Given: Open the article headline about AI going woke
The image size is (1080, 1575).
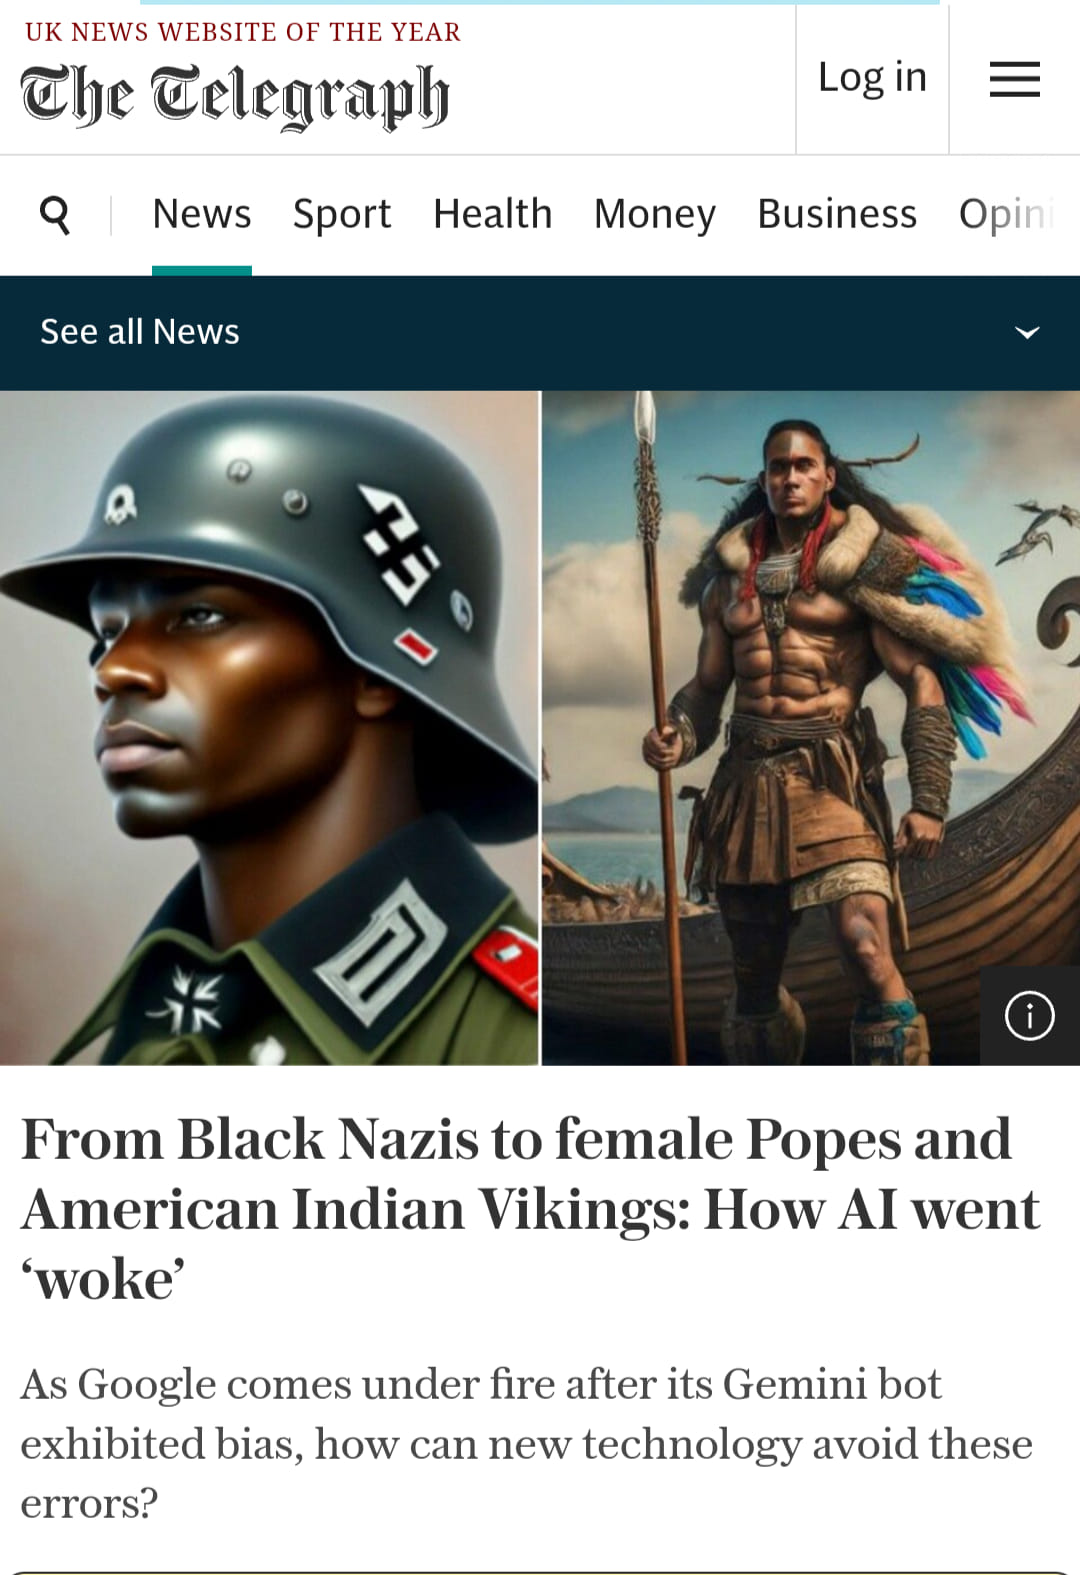Looking at the screenshot, I should [530, 1208].
